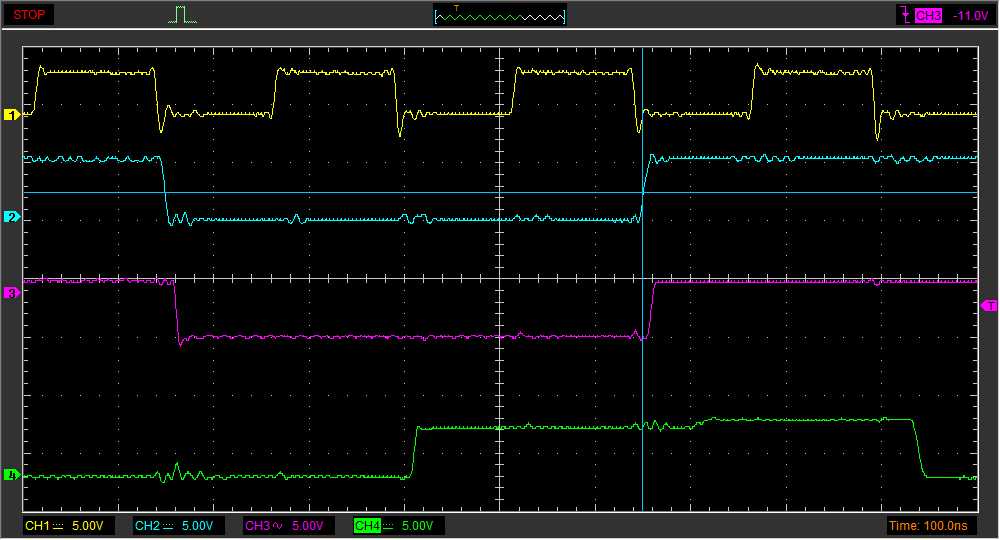The height and width of the screenshot is (540, 1000).
Task: Open the CH3 channel settings label
Action: 256,526
